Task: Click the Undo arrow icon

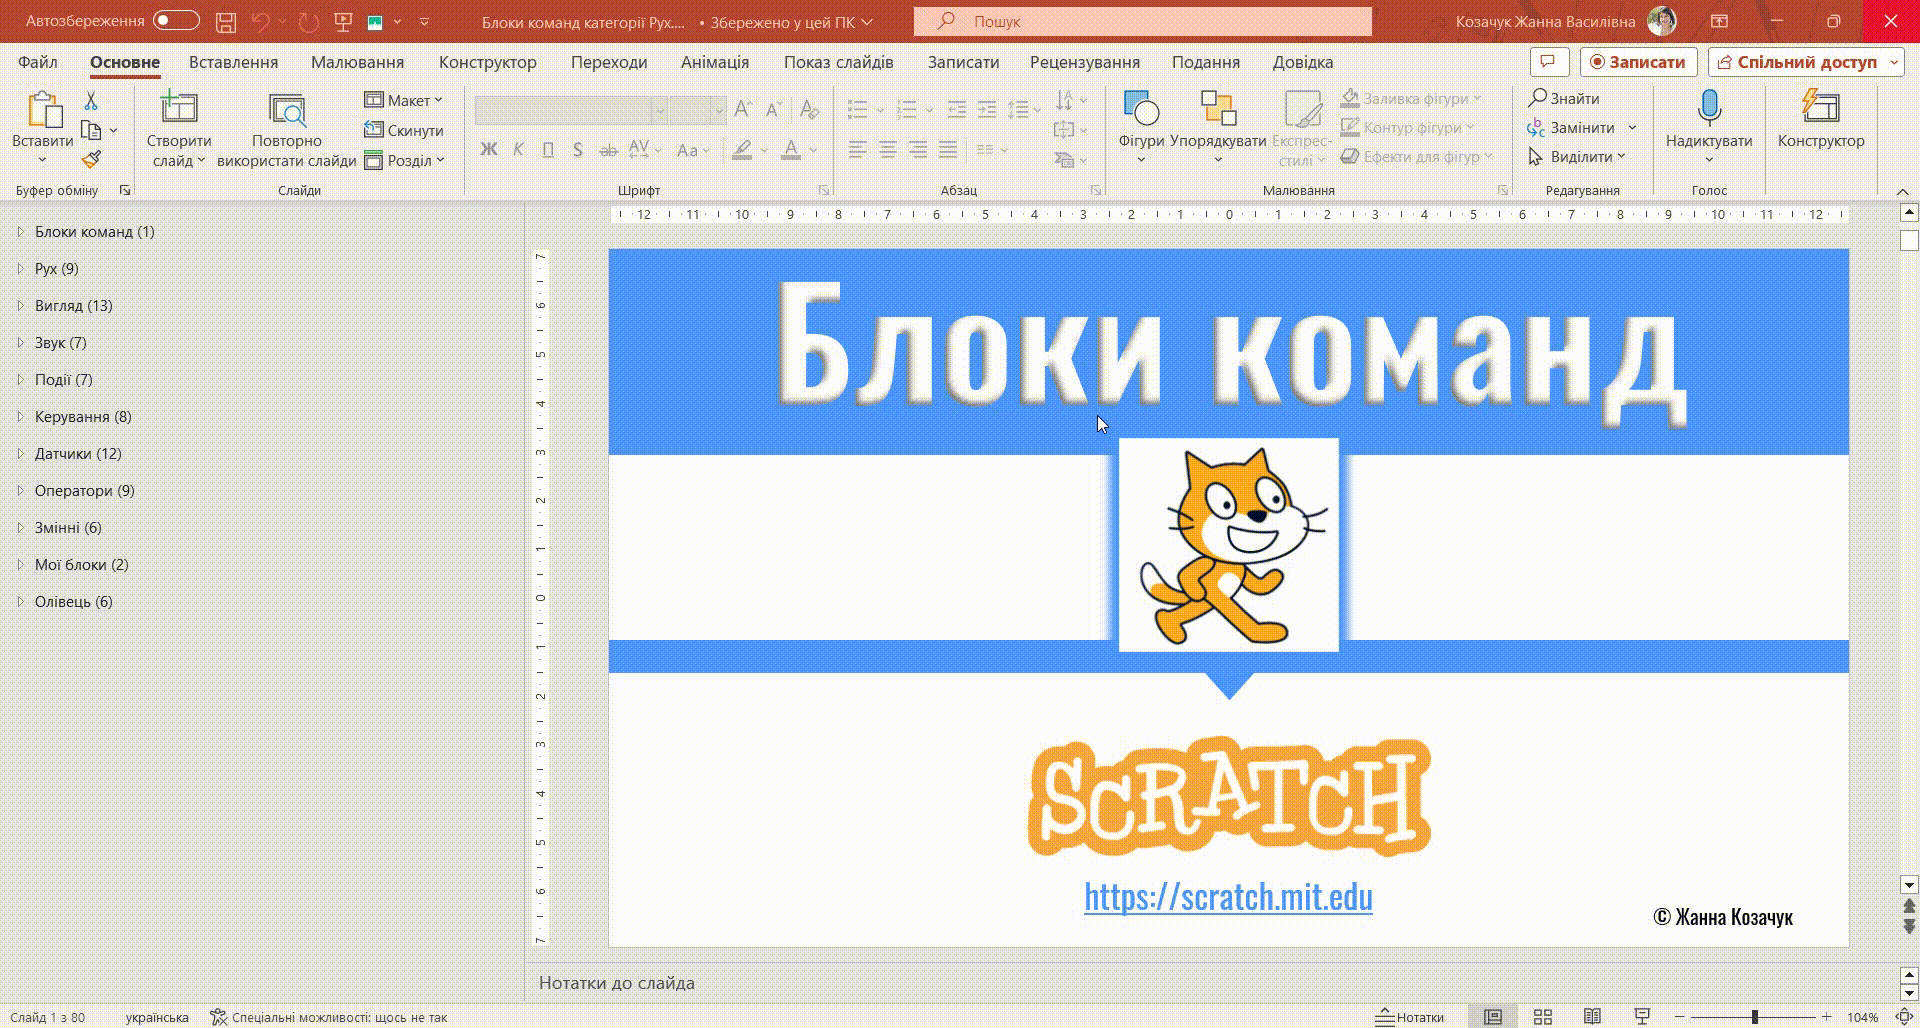Action: 261,21
